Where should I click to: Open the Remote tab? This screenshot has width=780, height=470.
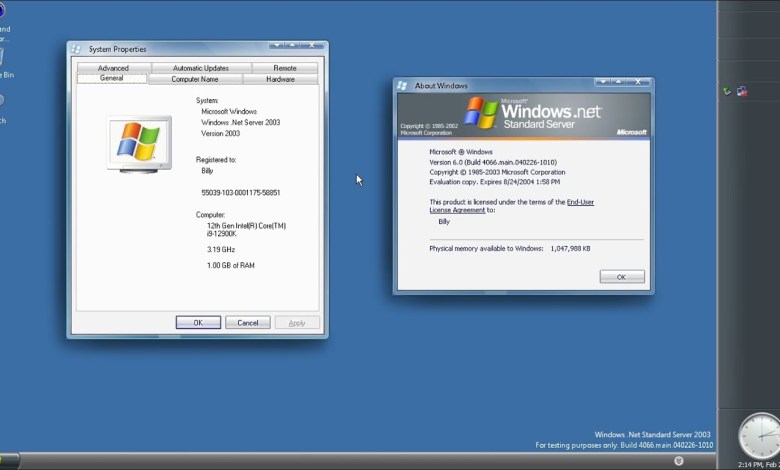click(285, 68)
